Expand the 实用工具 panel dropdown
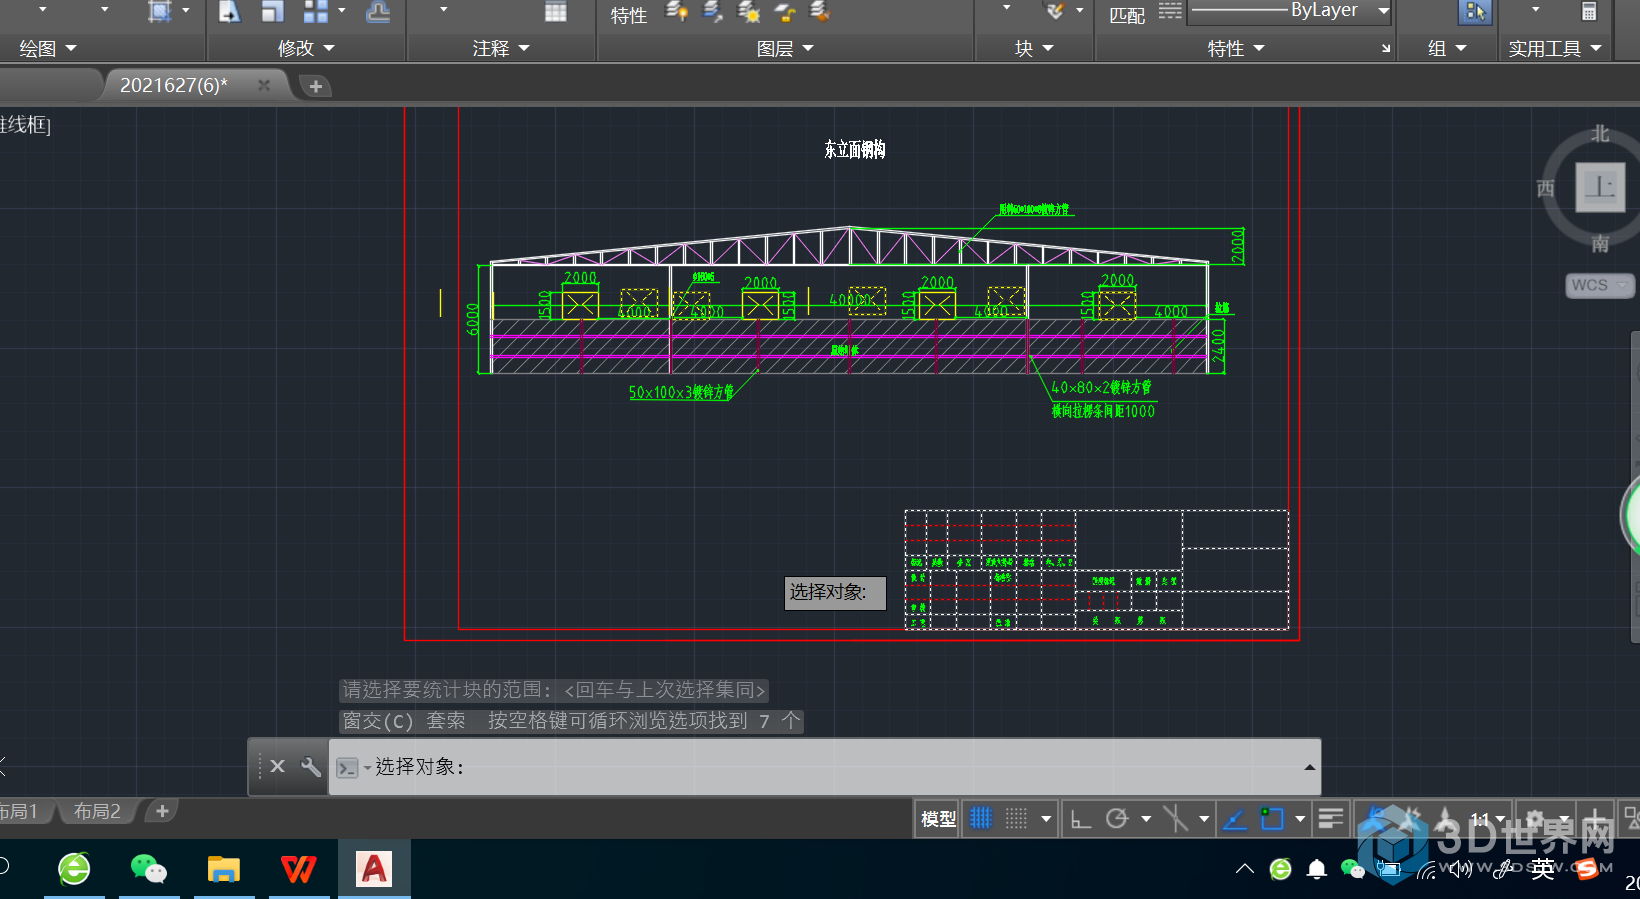1640x899 pixels. (x=1555, y=48)
